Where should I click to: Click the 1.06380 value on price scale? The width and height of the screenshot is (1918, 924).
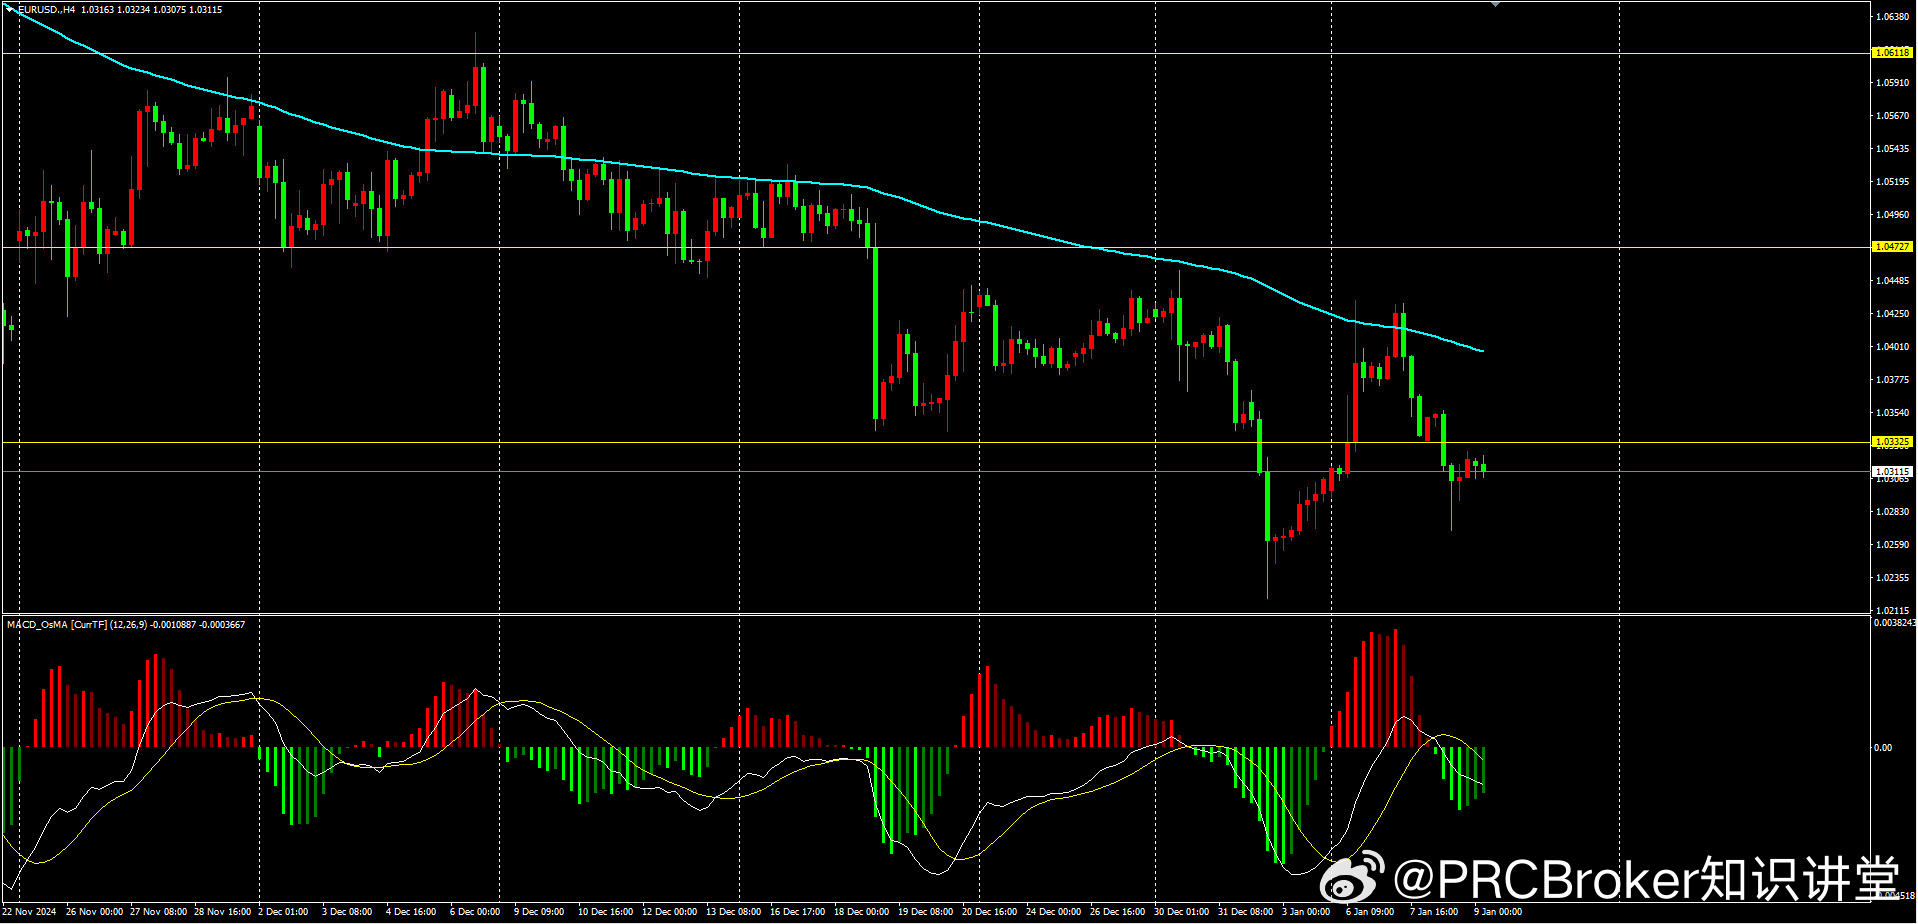(x=1892, y=17)
